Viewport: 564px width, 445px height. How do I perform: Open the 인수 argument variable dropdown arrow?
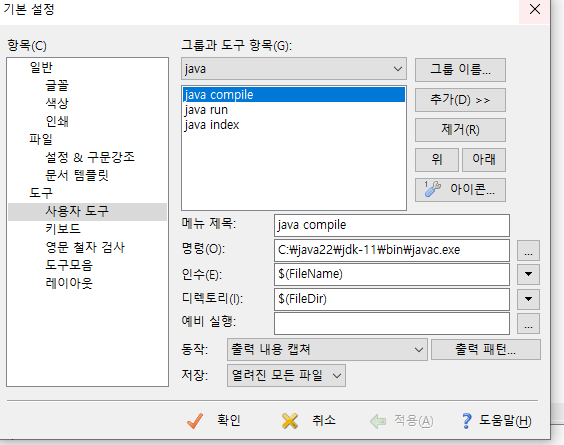(x=528, y=274)
